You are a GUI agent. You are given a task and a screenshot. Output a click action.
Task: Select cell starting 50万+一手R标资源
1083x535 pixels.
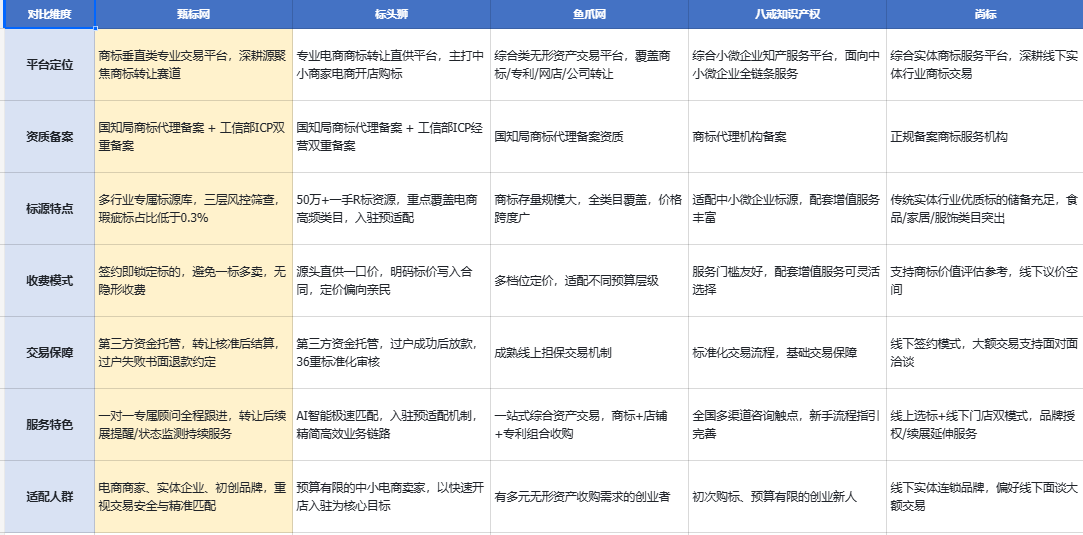pyautogui.click(x=392, y=208)
